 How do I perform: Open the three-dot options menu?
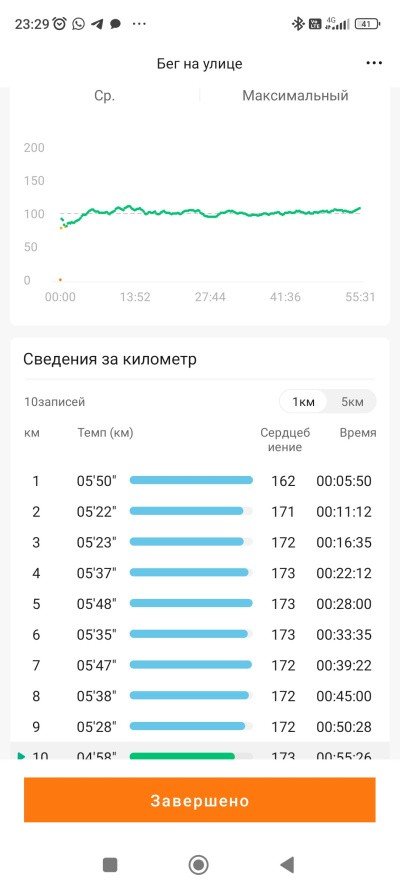coord(374,63)
